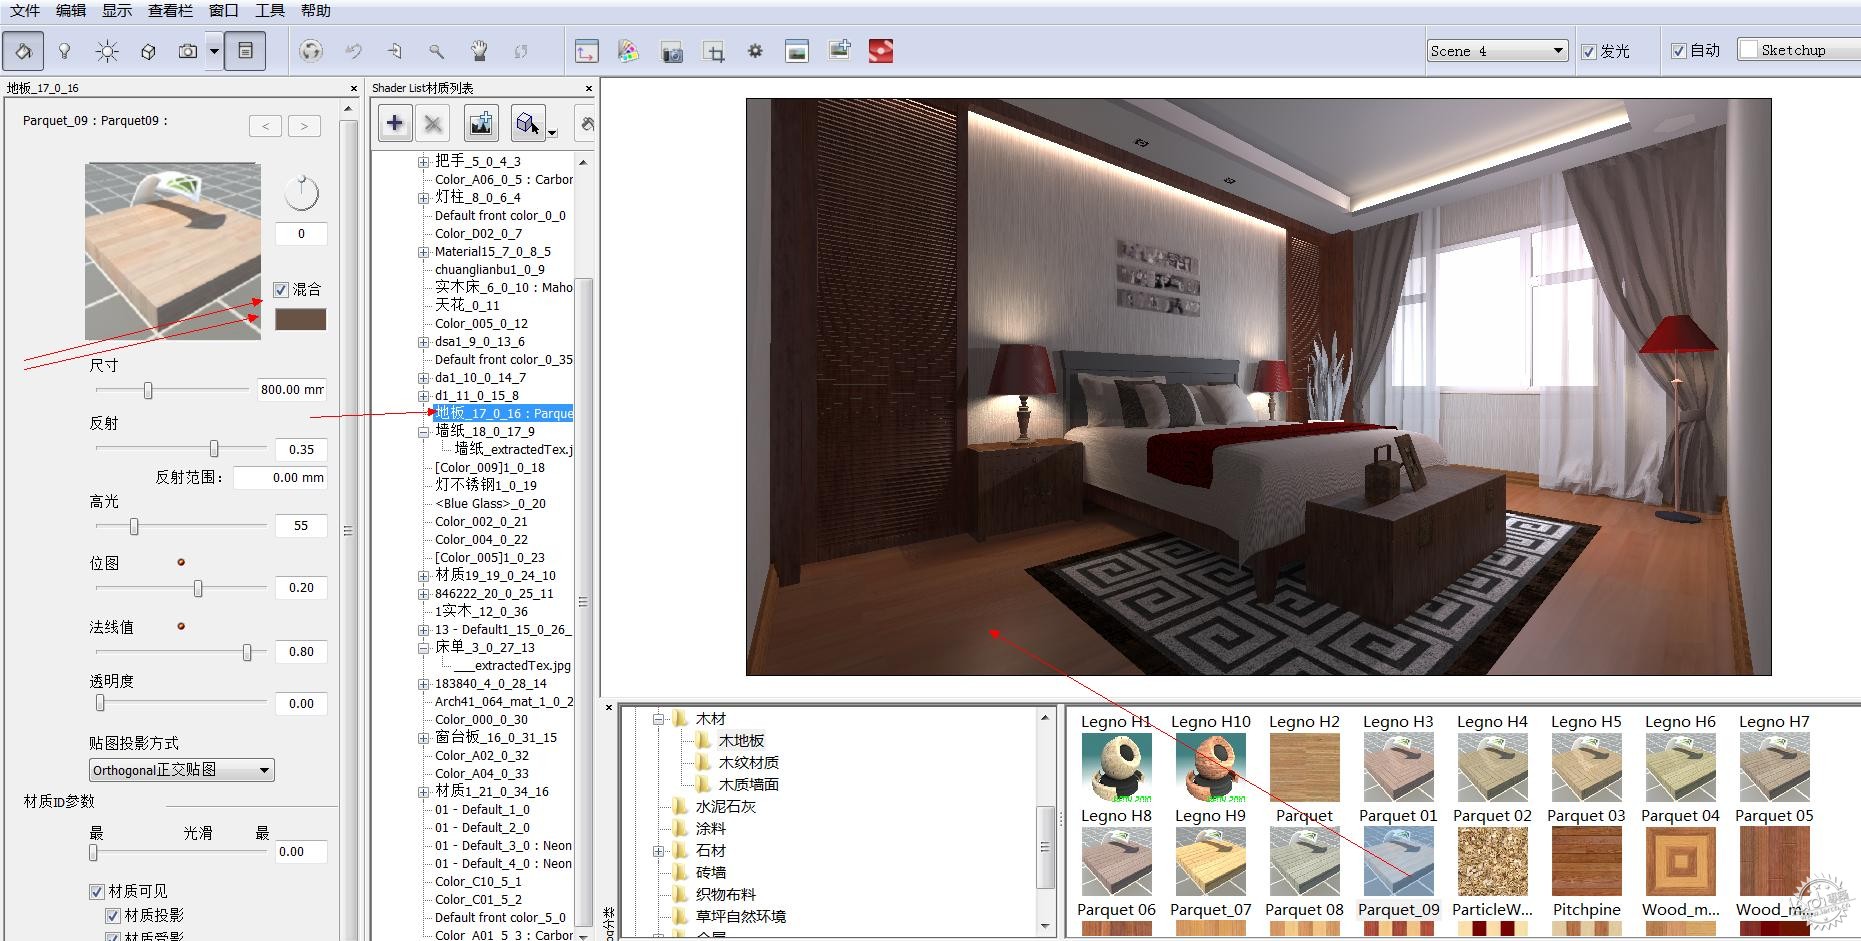Select 天花_0_11 in shader list
This screenshot has height=941, width=1861.
pos(467,305)
